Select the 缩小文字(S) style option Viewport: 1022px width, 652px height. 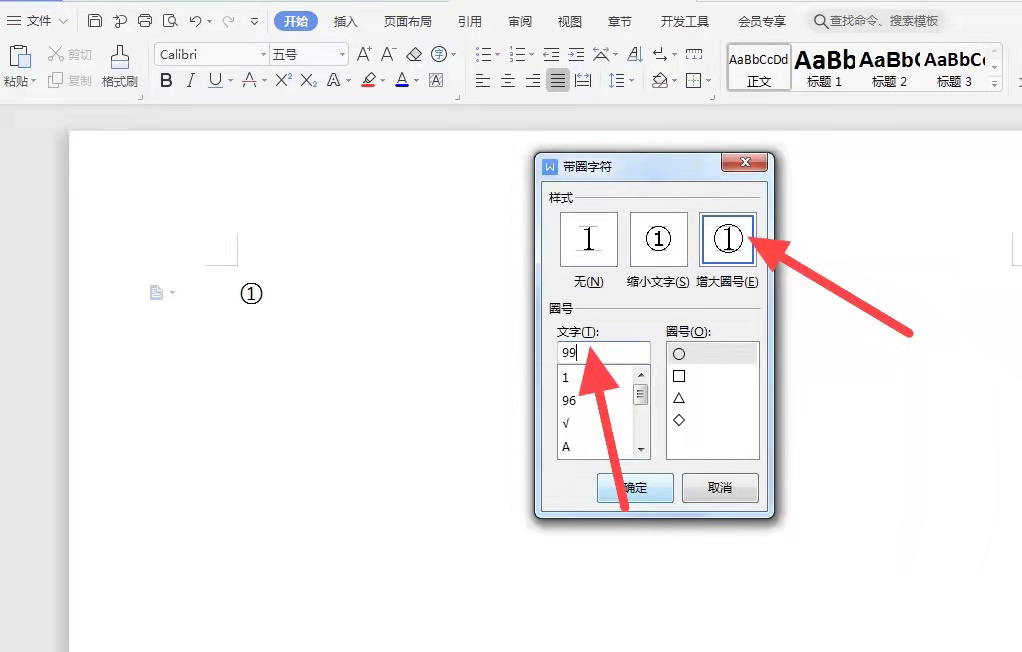(x=658, y=239)
